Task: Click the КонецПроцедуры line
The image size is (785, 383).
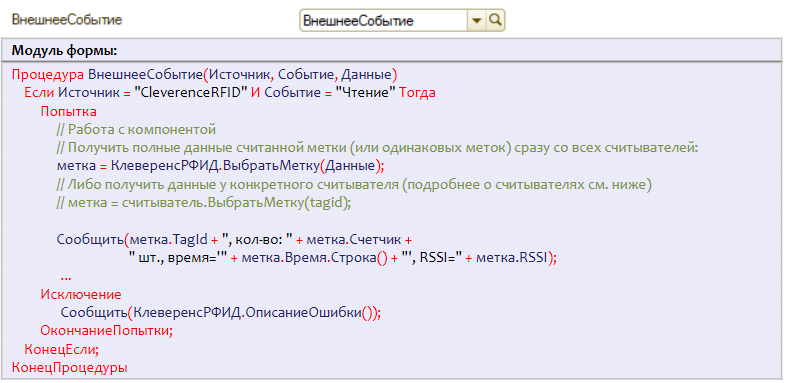Action: coord(69,367)
